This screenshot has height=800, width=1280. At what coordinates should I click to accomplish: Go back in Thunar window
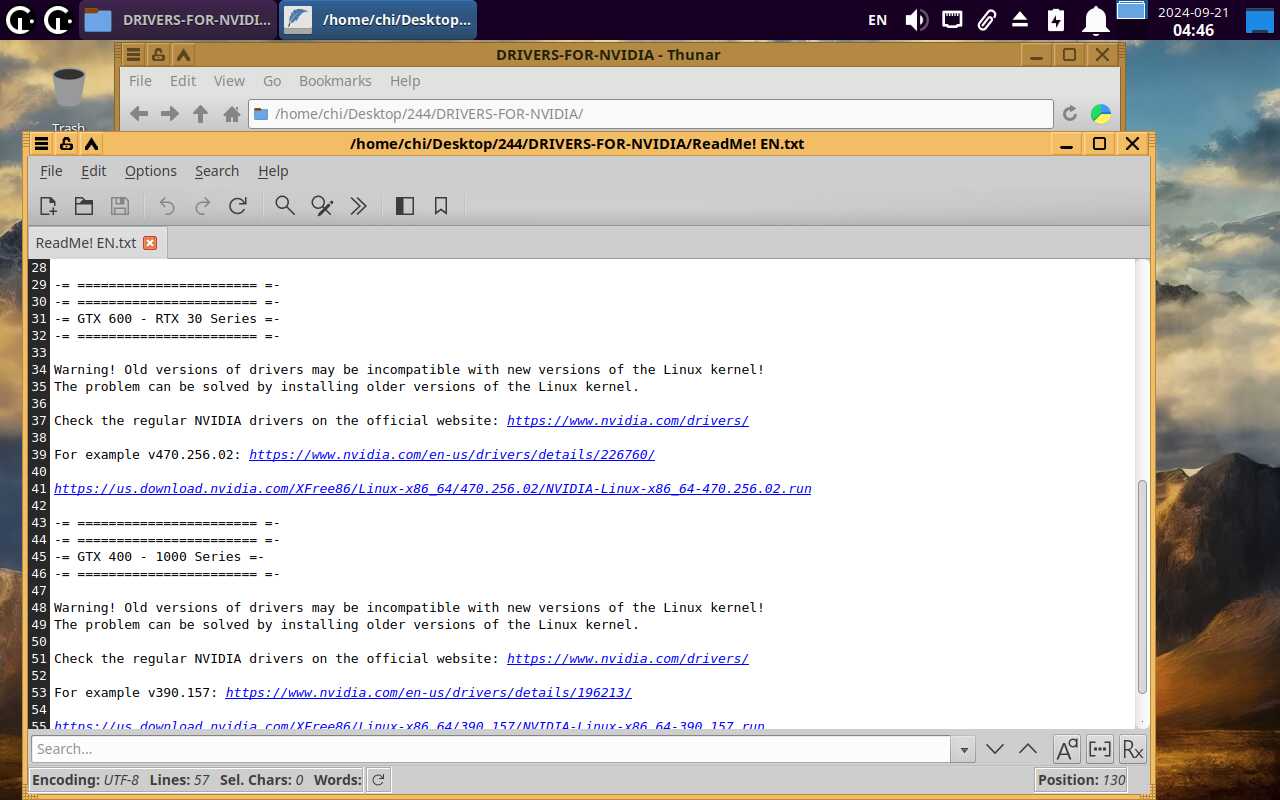click(139, 114)
